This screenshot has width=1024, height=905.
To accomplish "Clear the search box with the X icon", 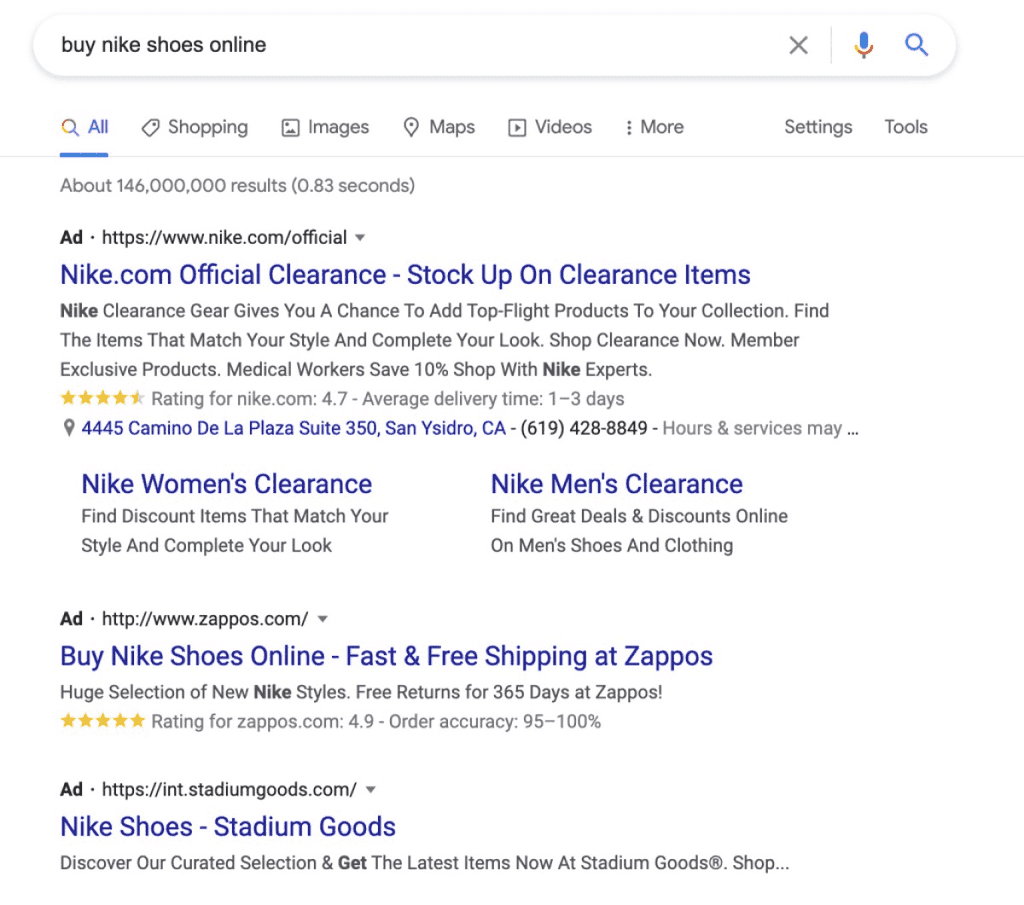I will 798,45.
